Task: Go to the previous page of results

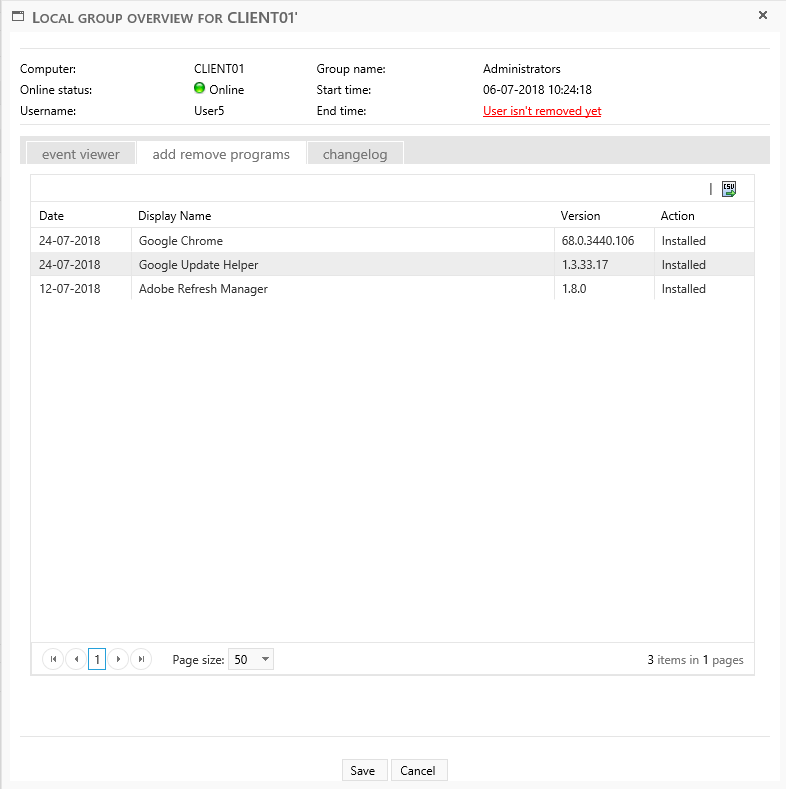Action: [x=75, y=659]
